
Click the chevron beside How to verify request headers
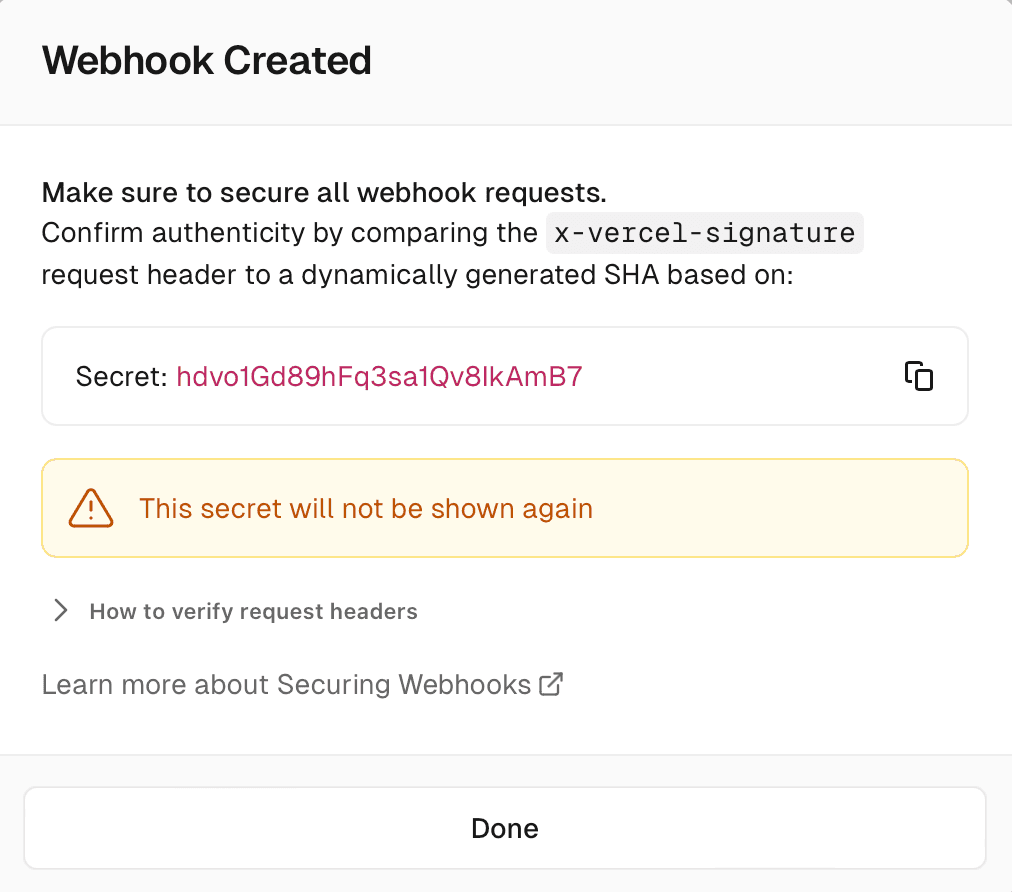60,610
